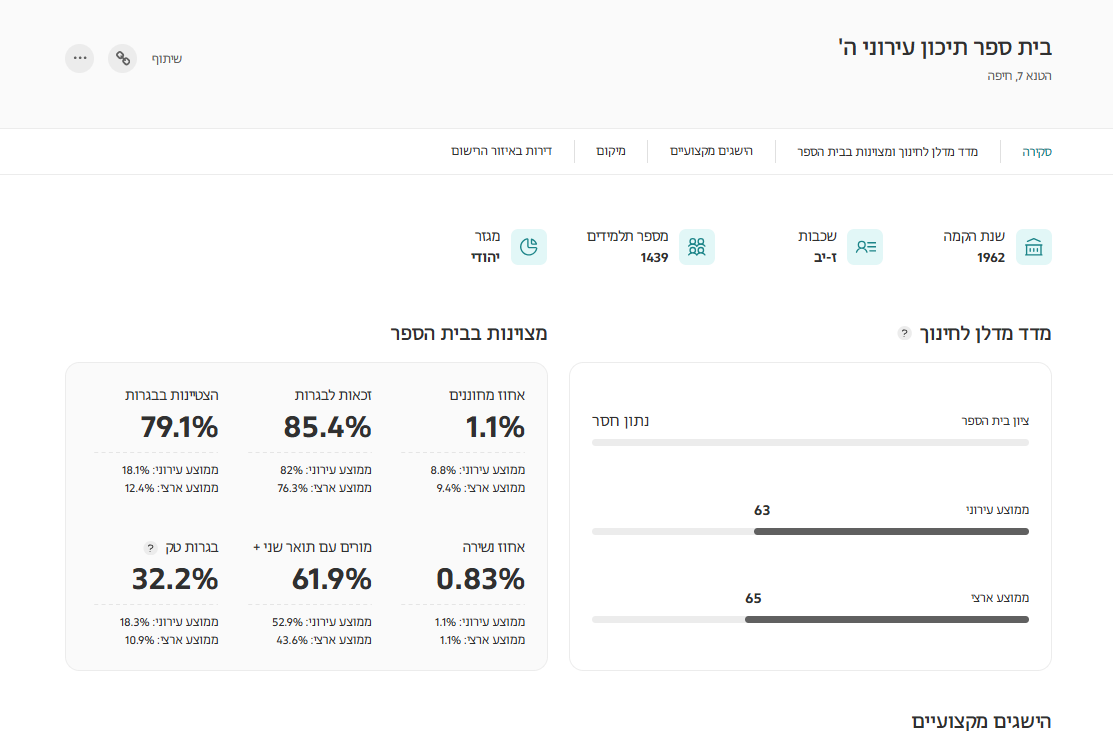Switch to the סקירה tab
1113x731 pixels.
click(x=1036, y=152)
